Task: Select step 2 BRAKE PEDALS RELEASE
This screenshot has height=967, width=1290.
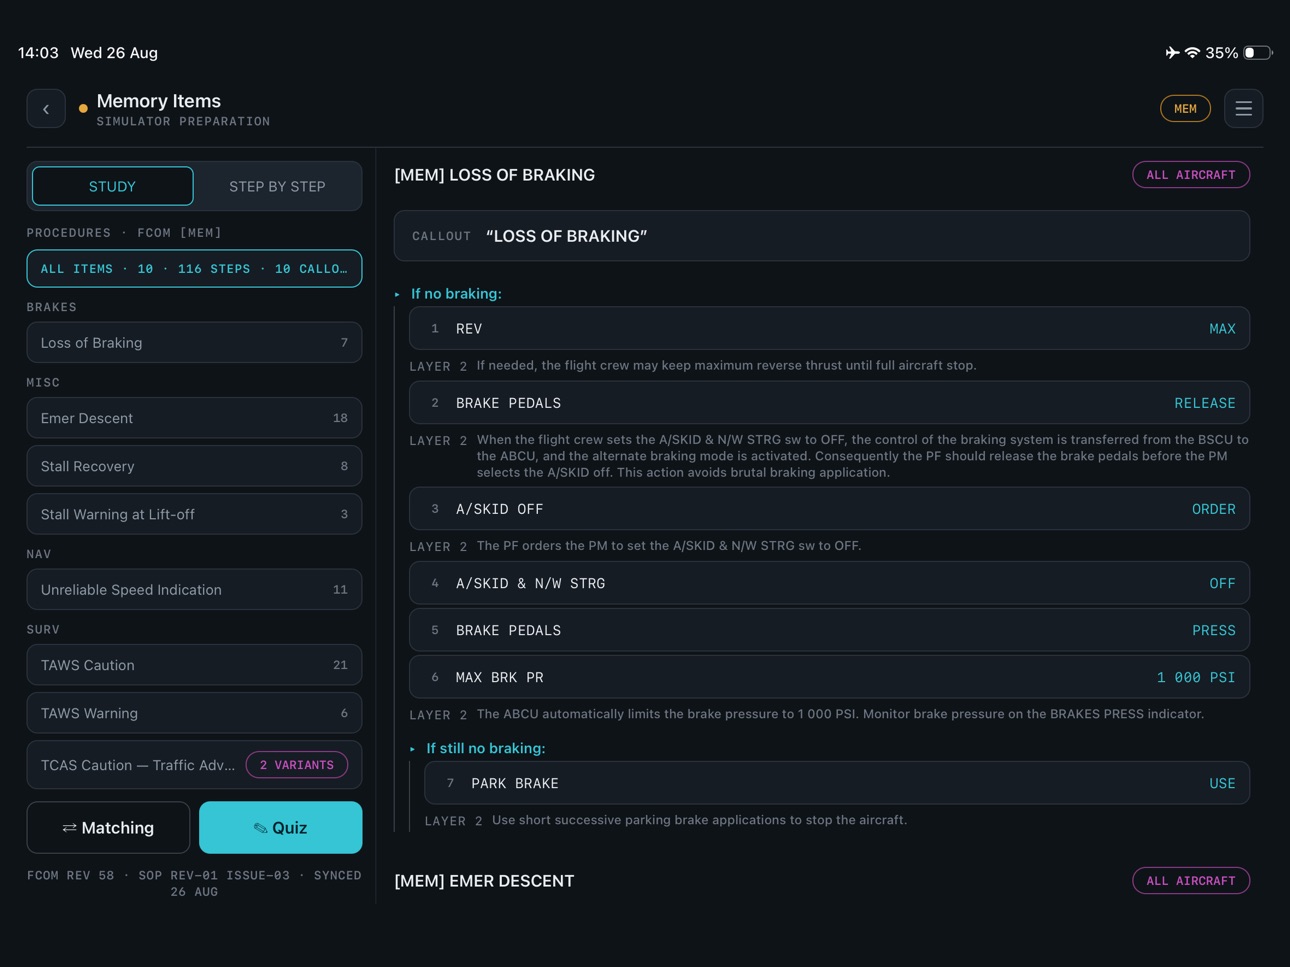Action: 829,403
